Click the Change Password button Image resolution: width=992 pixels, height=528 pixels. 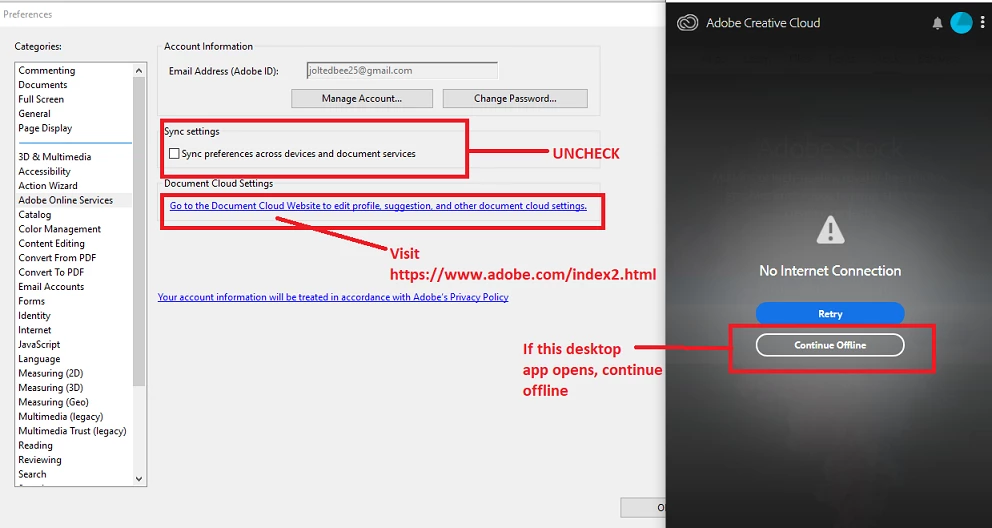point(515,99)
